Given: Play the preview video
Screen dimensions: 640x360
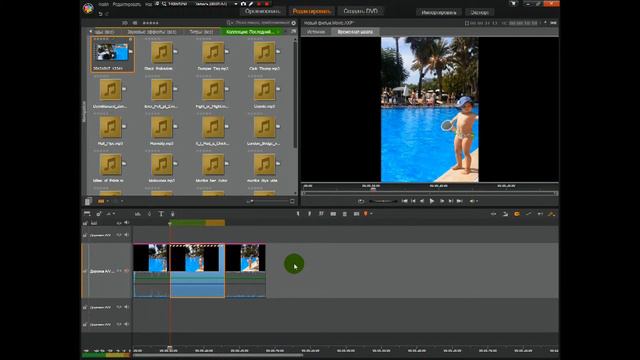Looking at the screenshot, I should (432, 201).
